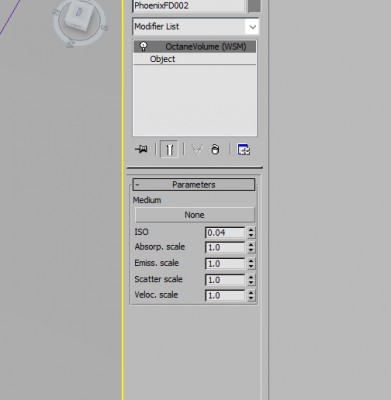Viewport: 391px width, 400px height.
Task: Click Remove Modifier trash icon
Action: 215,149
